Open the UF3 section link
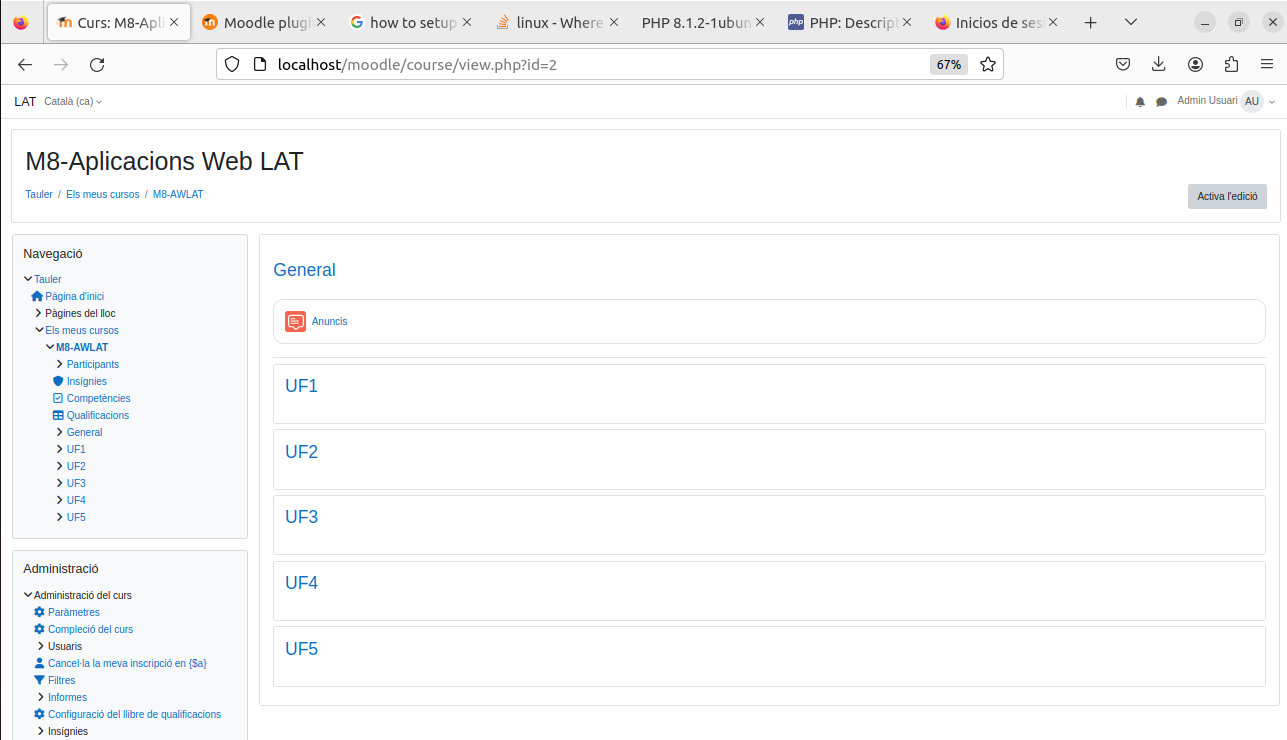The height and width of the screenshot is (740, 1287). [x=301, y=517]
